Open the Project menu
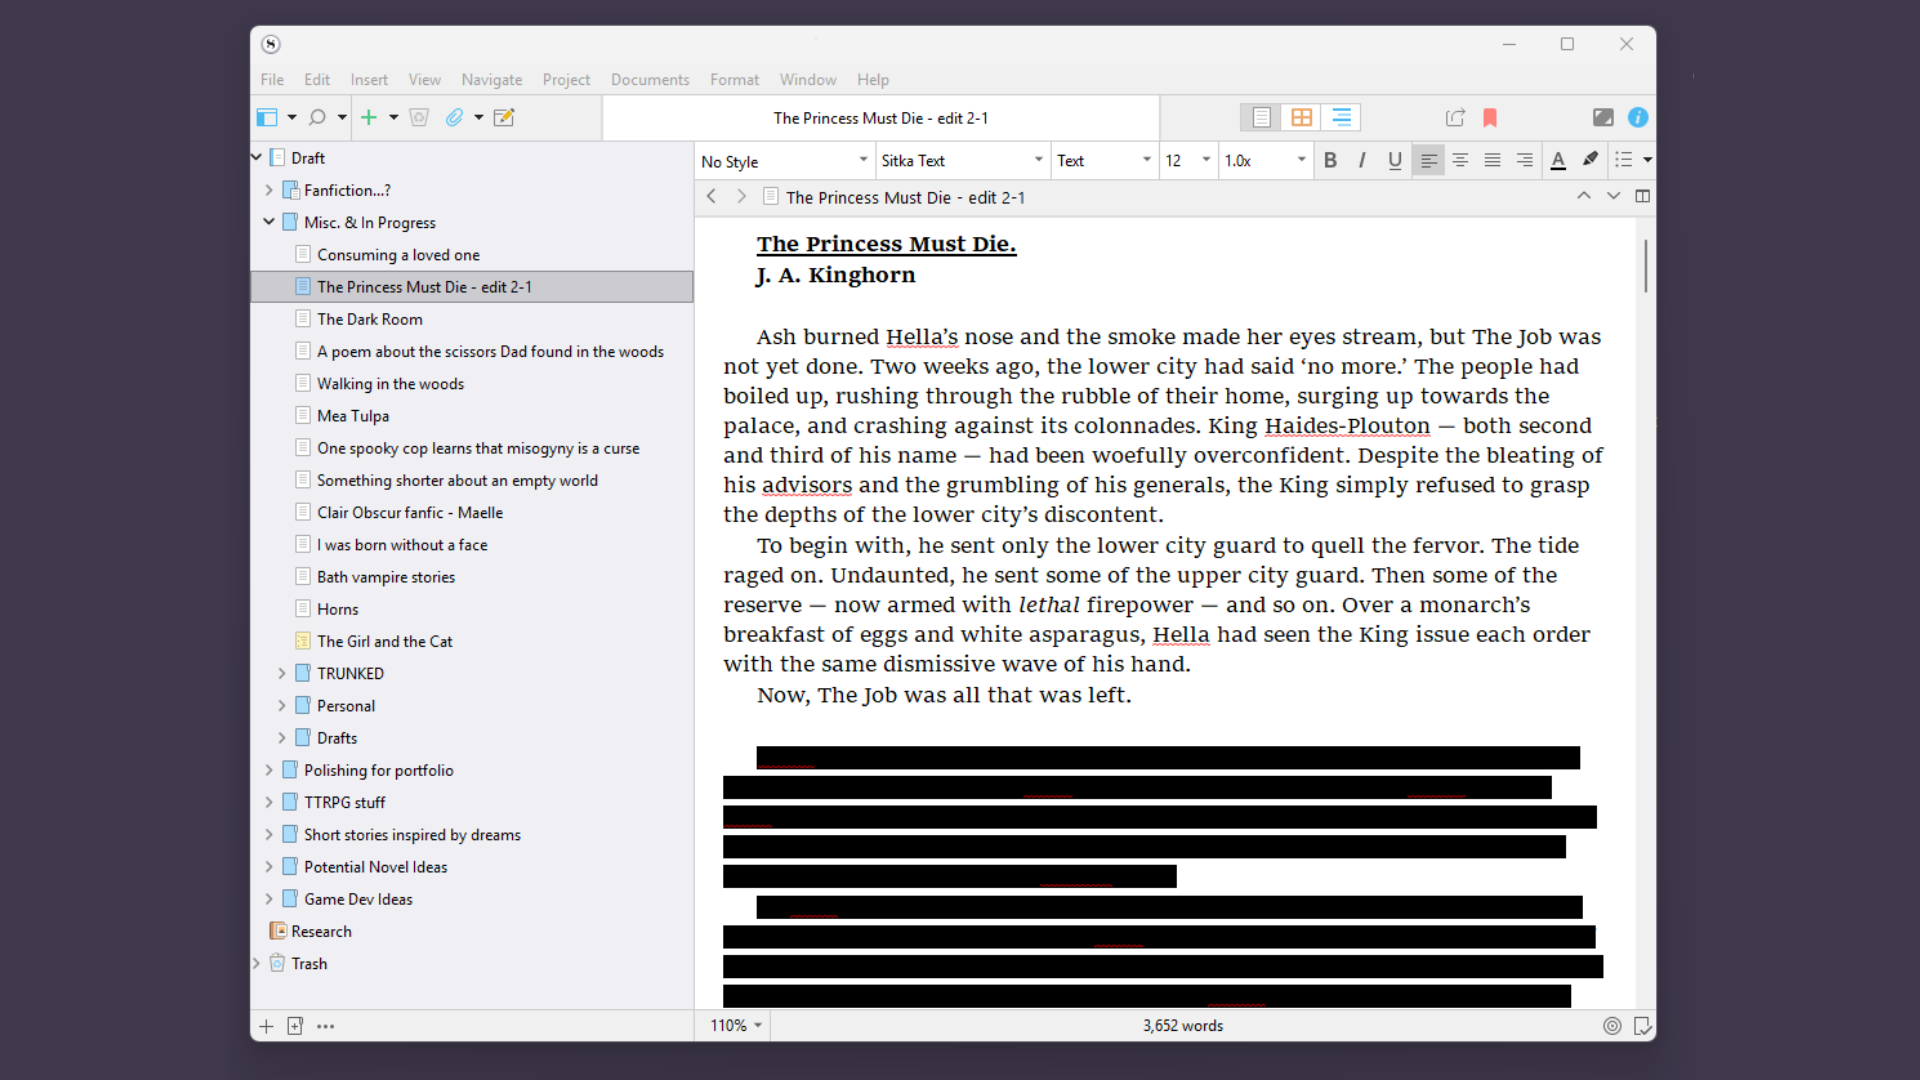Image resolution: width=1920 pixels, height=1080 pixels. point(566,80)
